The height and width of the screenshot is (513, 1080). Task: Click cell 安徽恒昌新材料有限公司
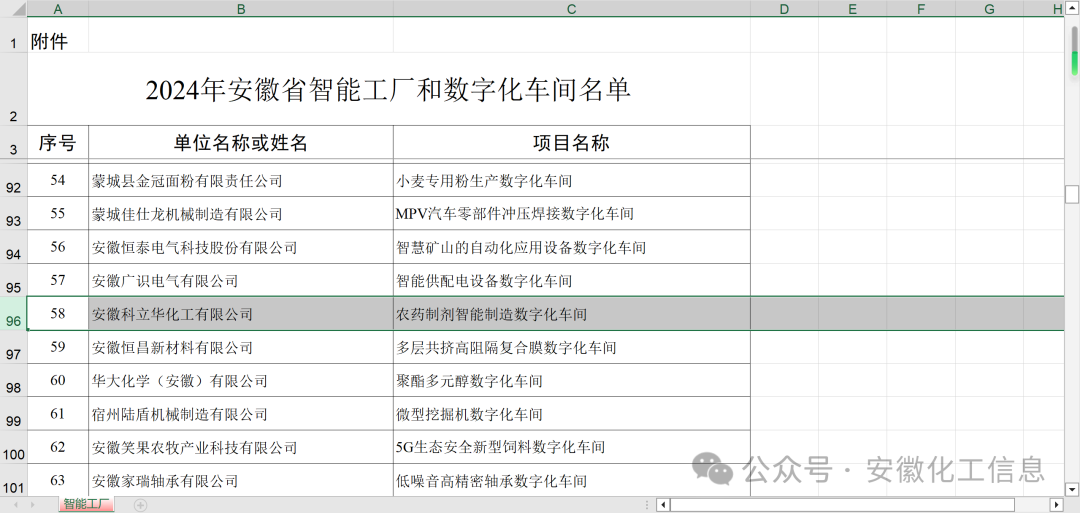click(x=241, y=347)
